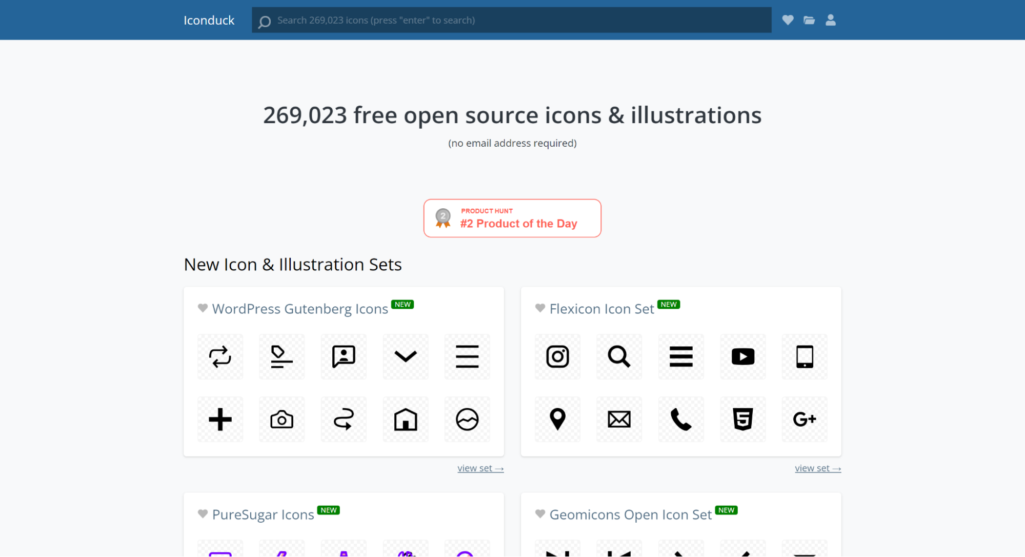
Task: Click the envelope mail icon
Action: pos(619,419)
